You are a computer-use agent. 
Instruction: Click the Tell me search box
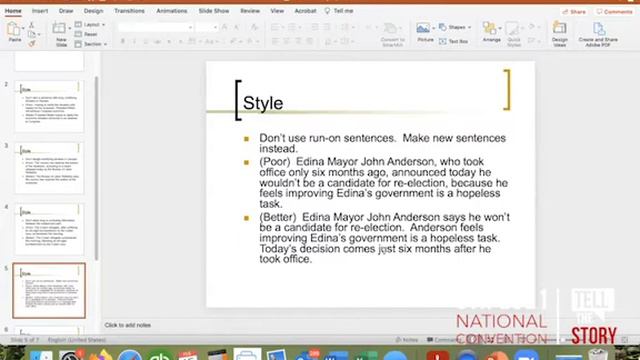(340, 11)
